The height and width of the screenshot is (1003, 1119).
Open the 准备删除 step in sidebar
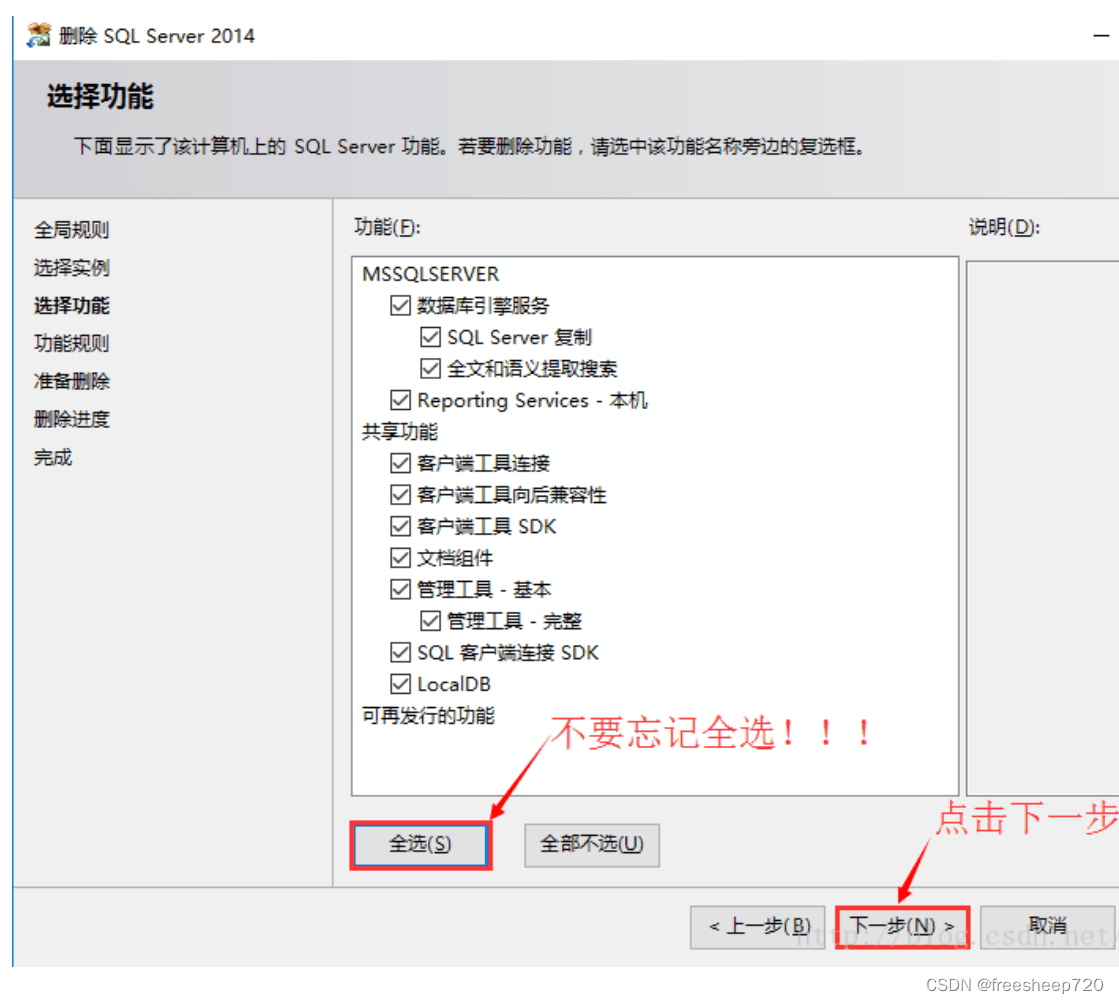(x=71, y=381)
